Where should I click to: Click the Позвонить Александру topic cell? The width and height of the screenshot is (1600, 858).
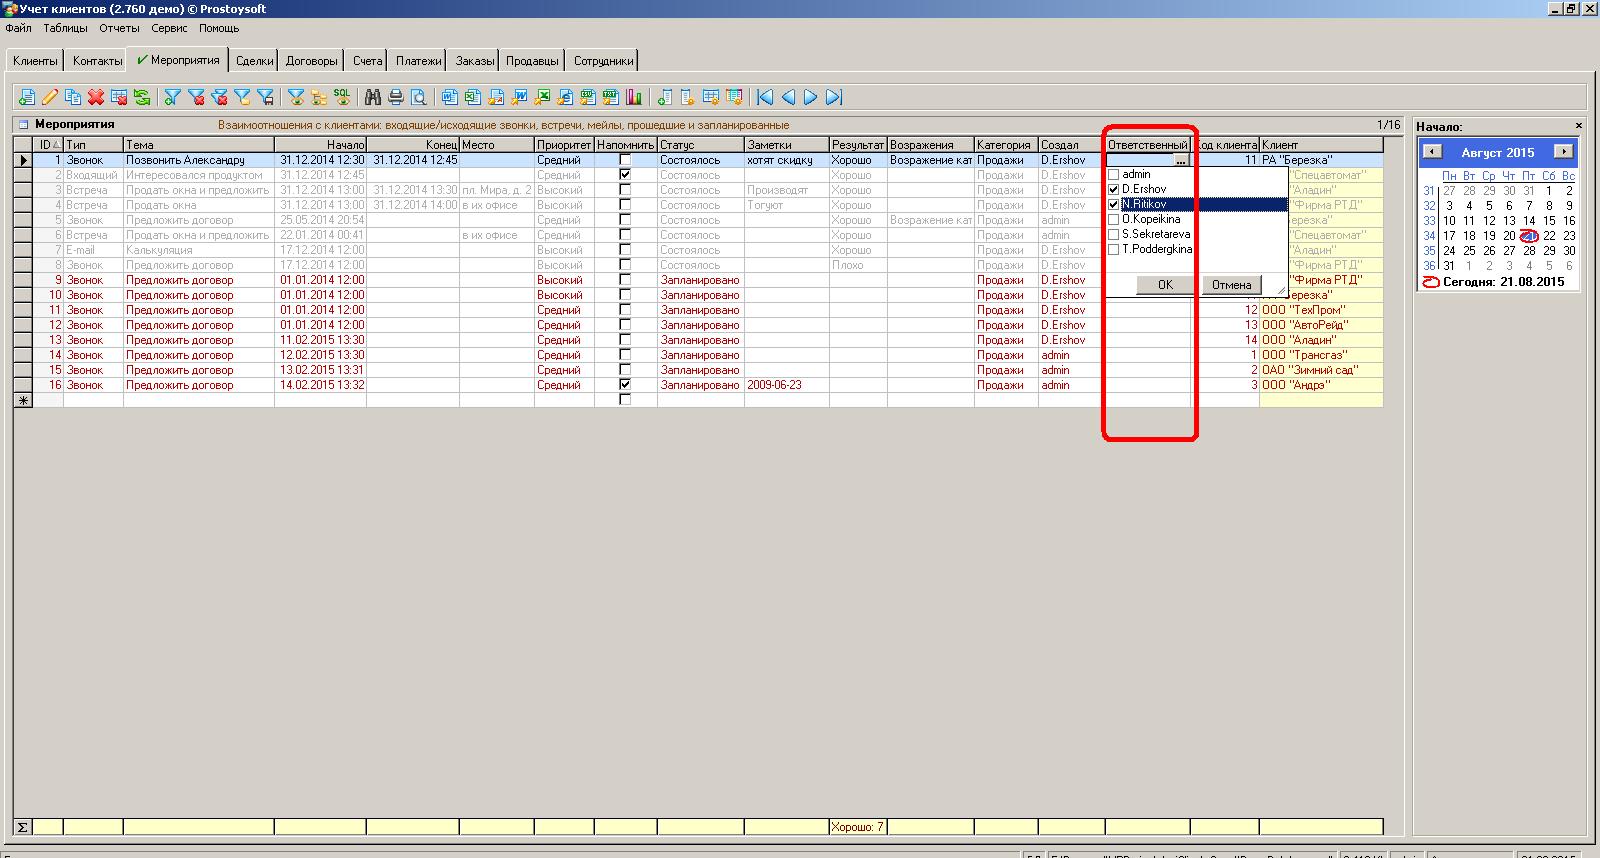point(199,160)
